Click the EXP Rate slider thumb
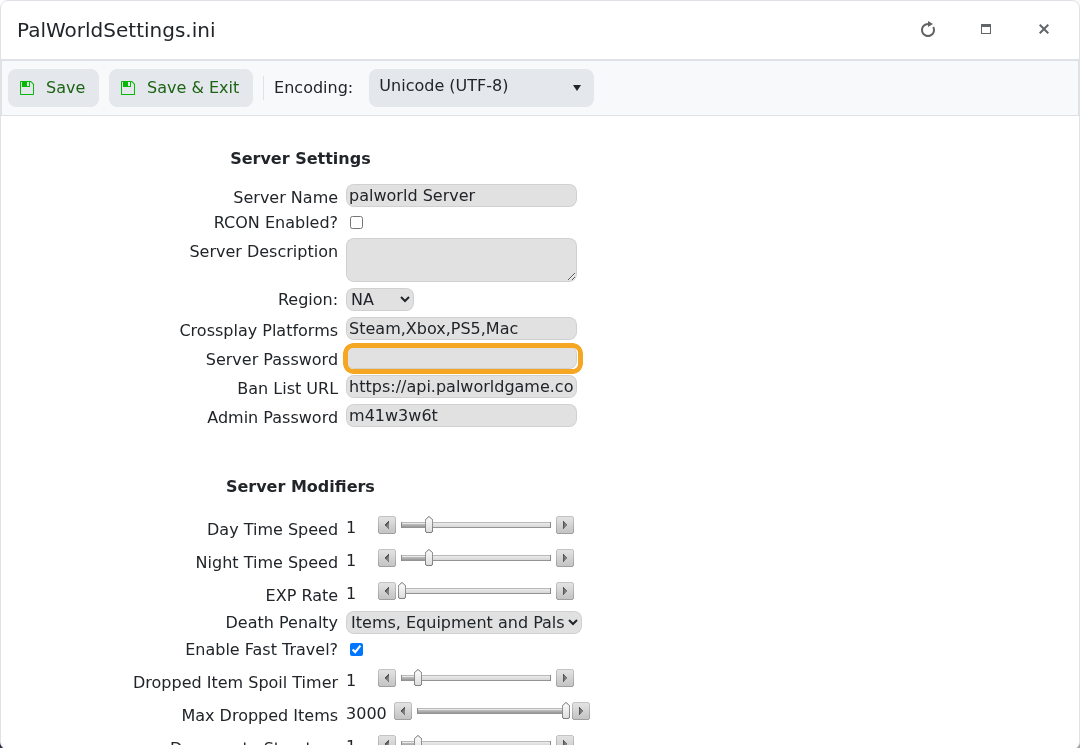Image resolution: width=1080 pixels, height=748 pixels. 402,592
